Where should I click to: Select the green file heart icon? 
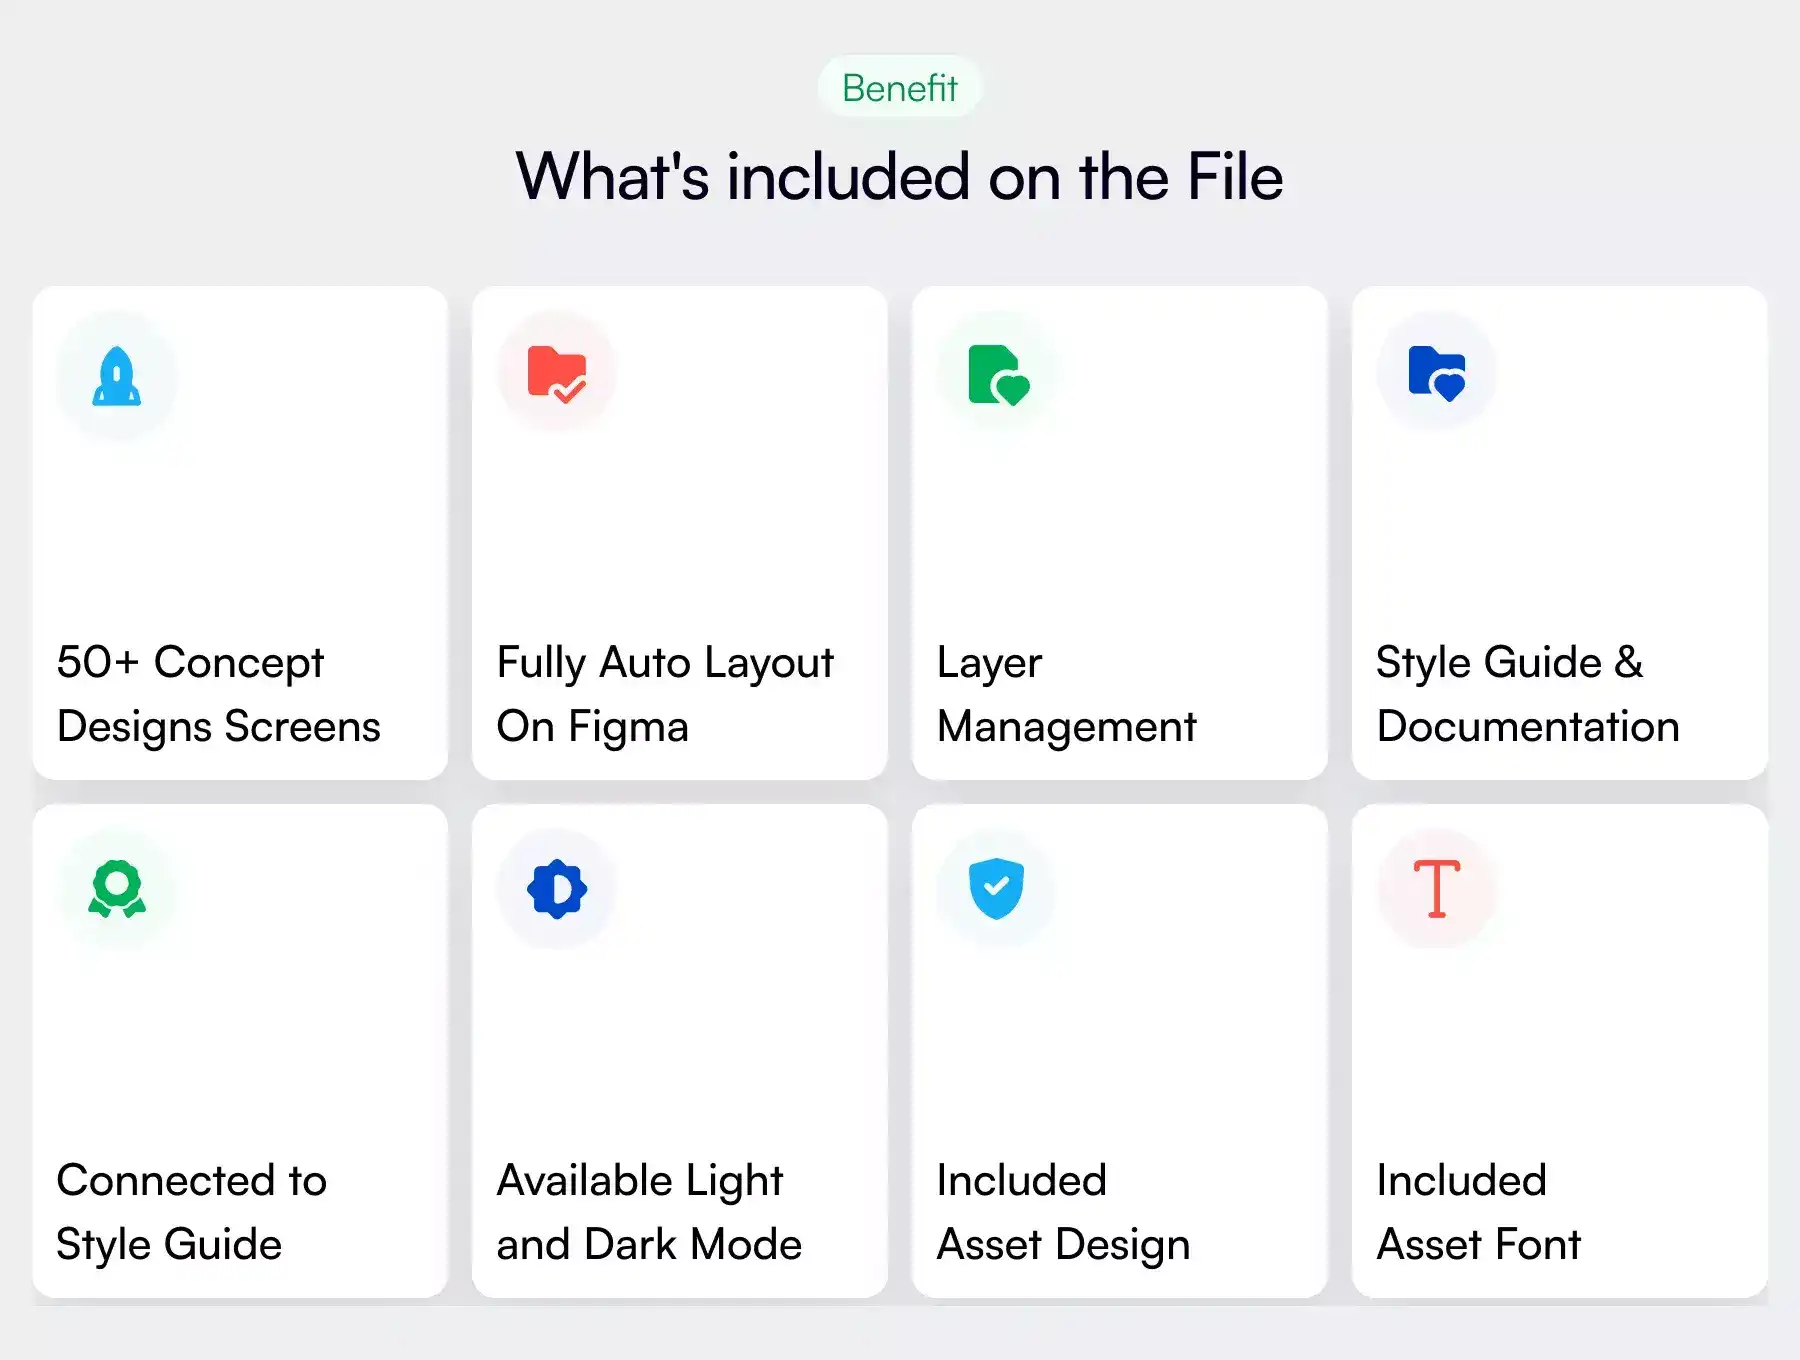(997, 375)
